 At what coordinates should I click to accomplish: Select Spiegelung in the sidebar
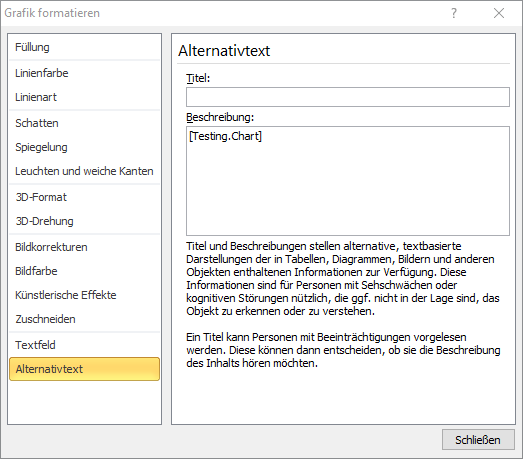click(x=84, y=147)
